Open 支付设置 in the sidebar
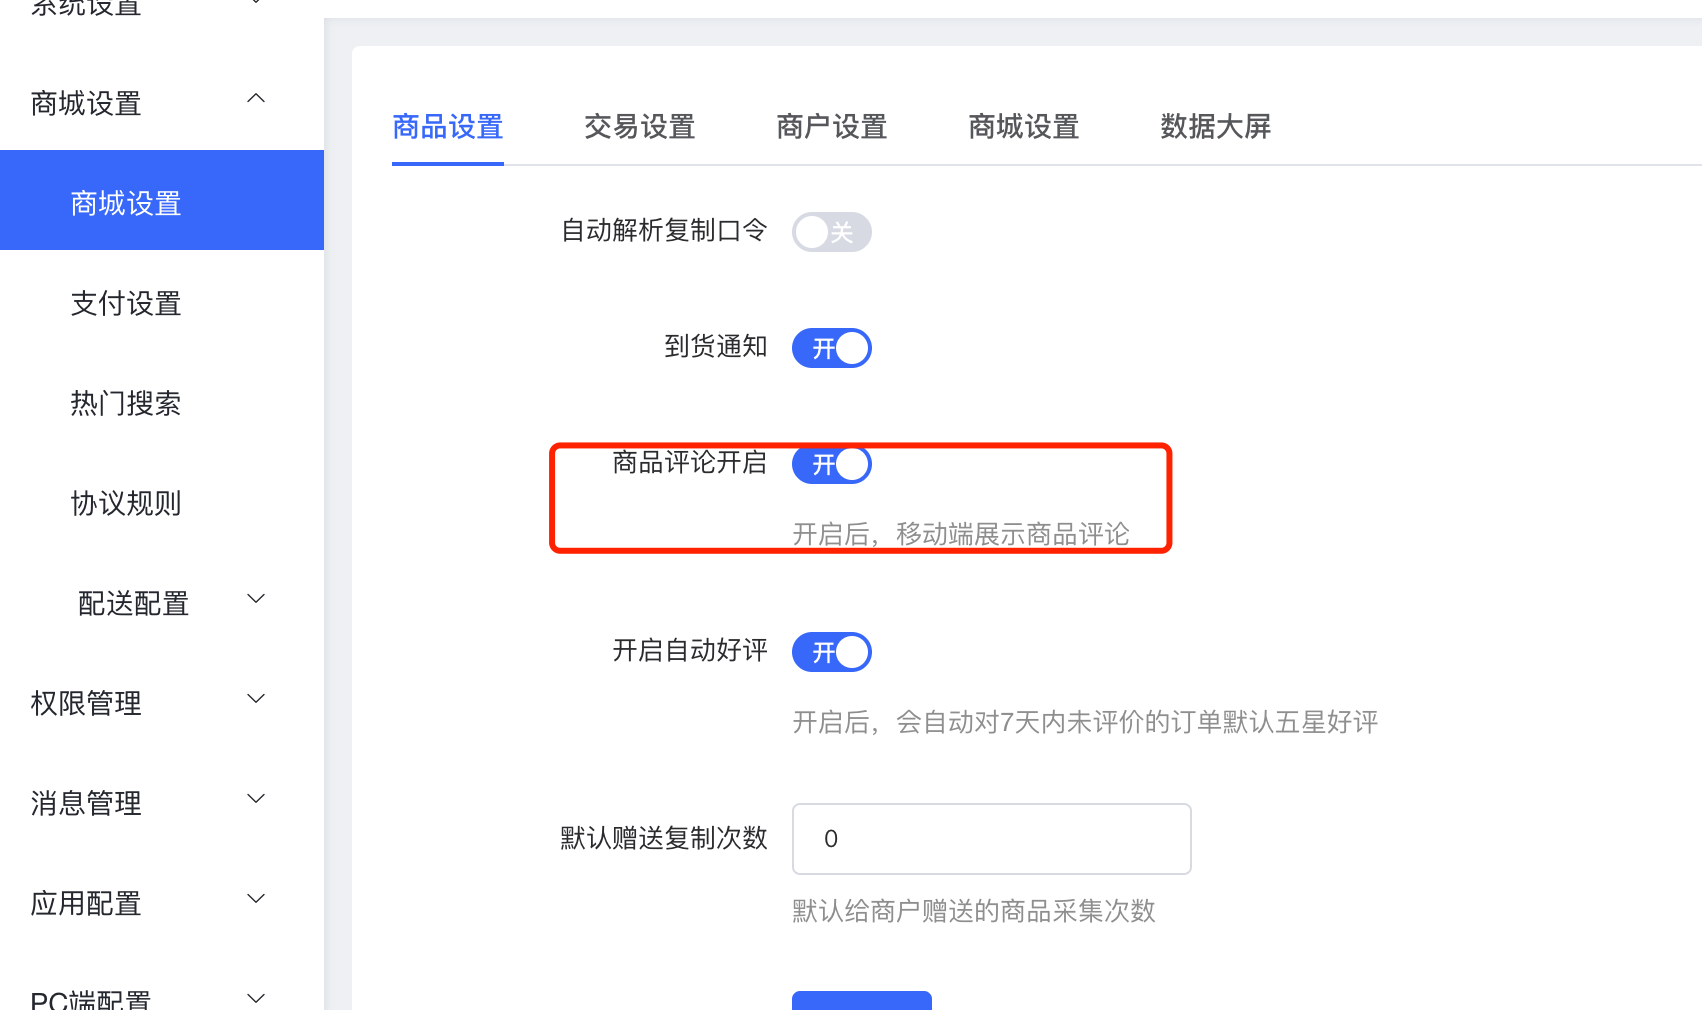The width and height of the screenshot is (1702, 1010). coord(126,303)
